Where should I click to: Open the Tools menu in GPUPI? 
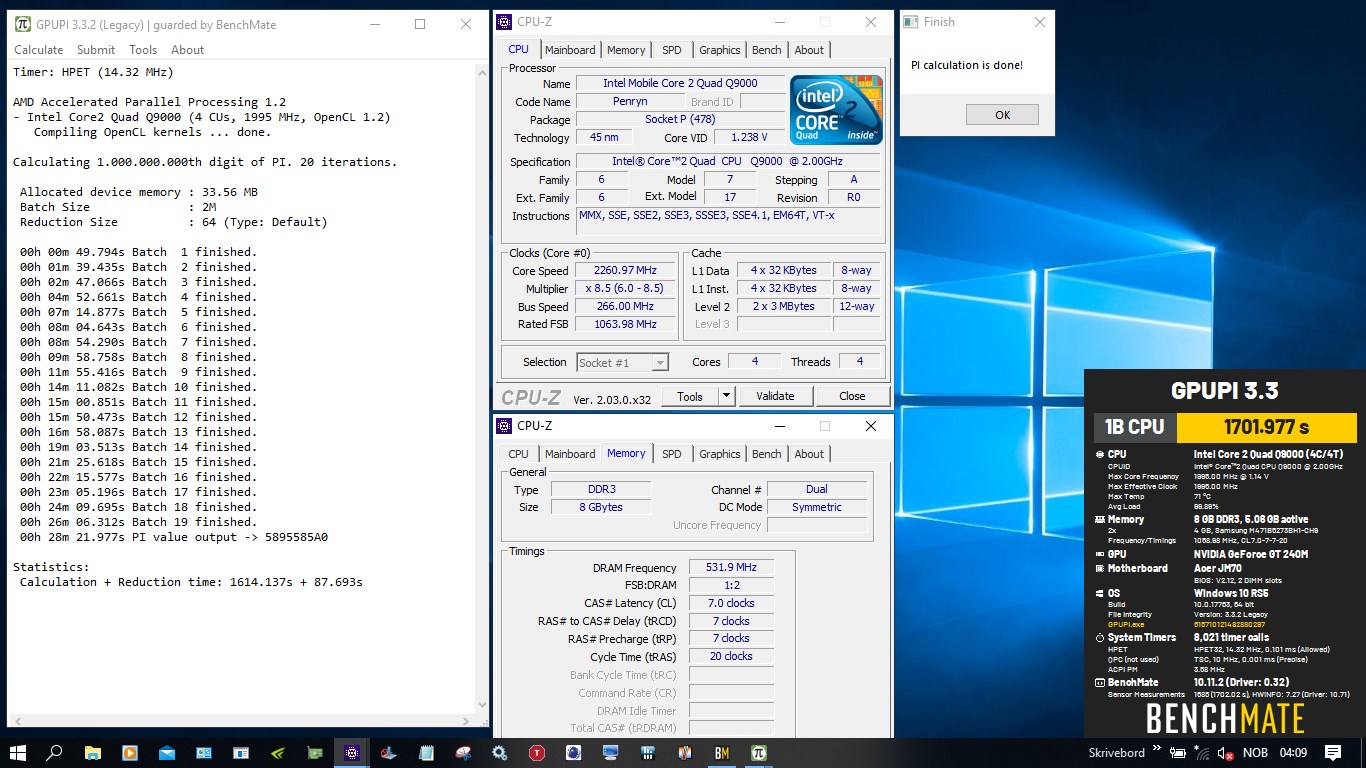(x=143, y=50)
